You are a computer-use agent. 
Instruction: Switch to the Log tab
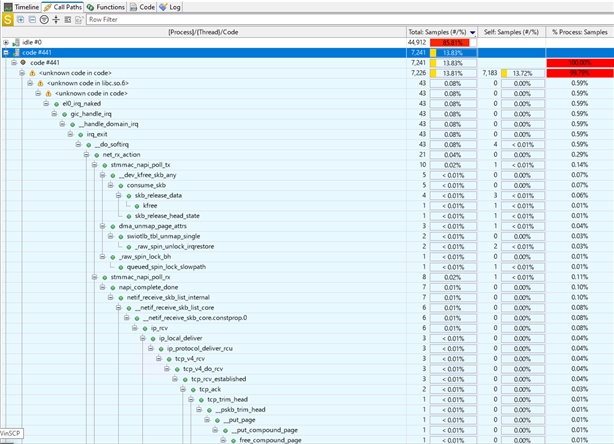point(171,6)
